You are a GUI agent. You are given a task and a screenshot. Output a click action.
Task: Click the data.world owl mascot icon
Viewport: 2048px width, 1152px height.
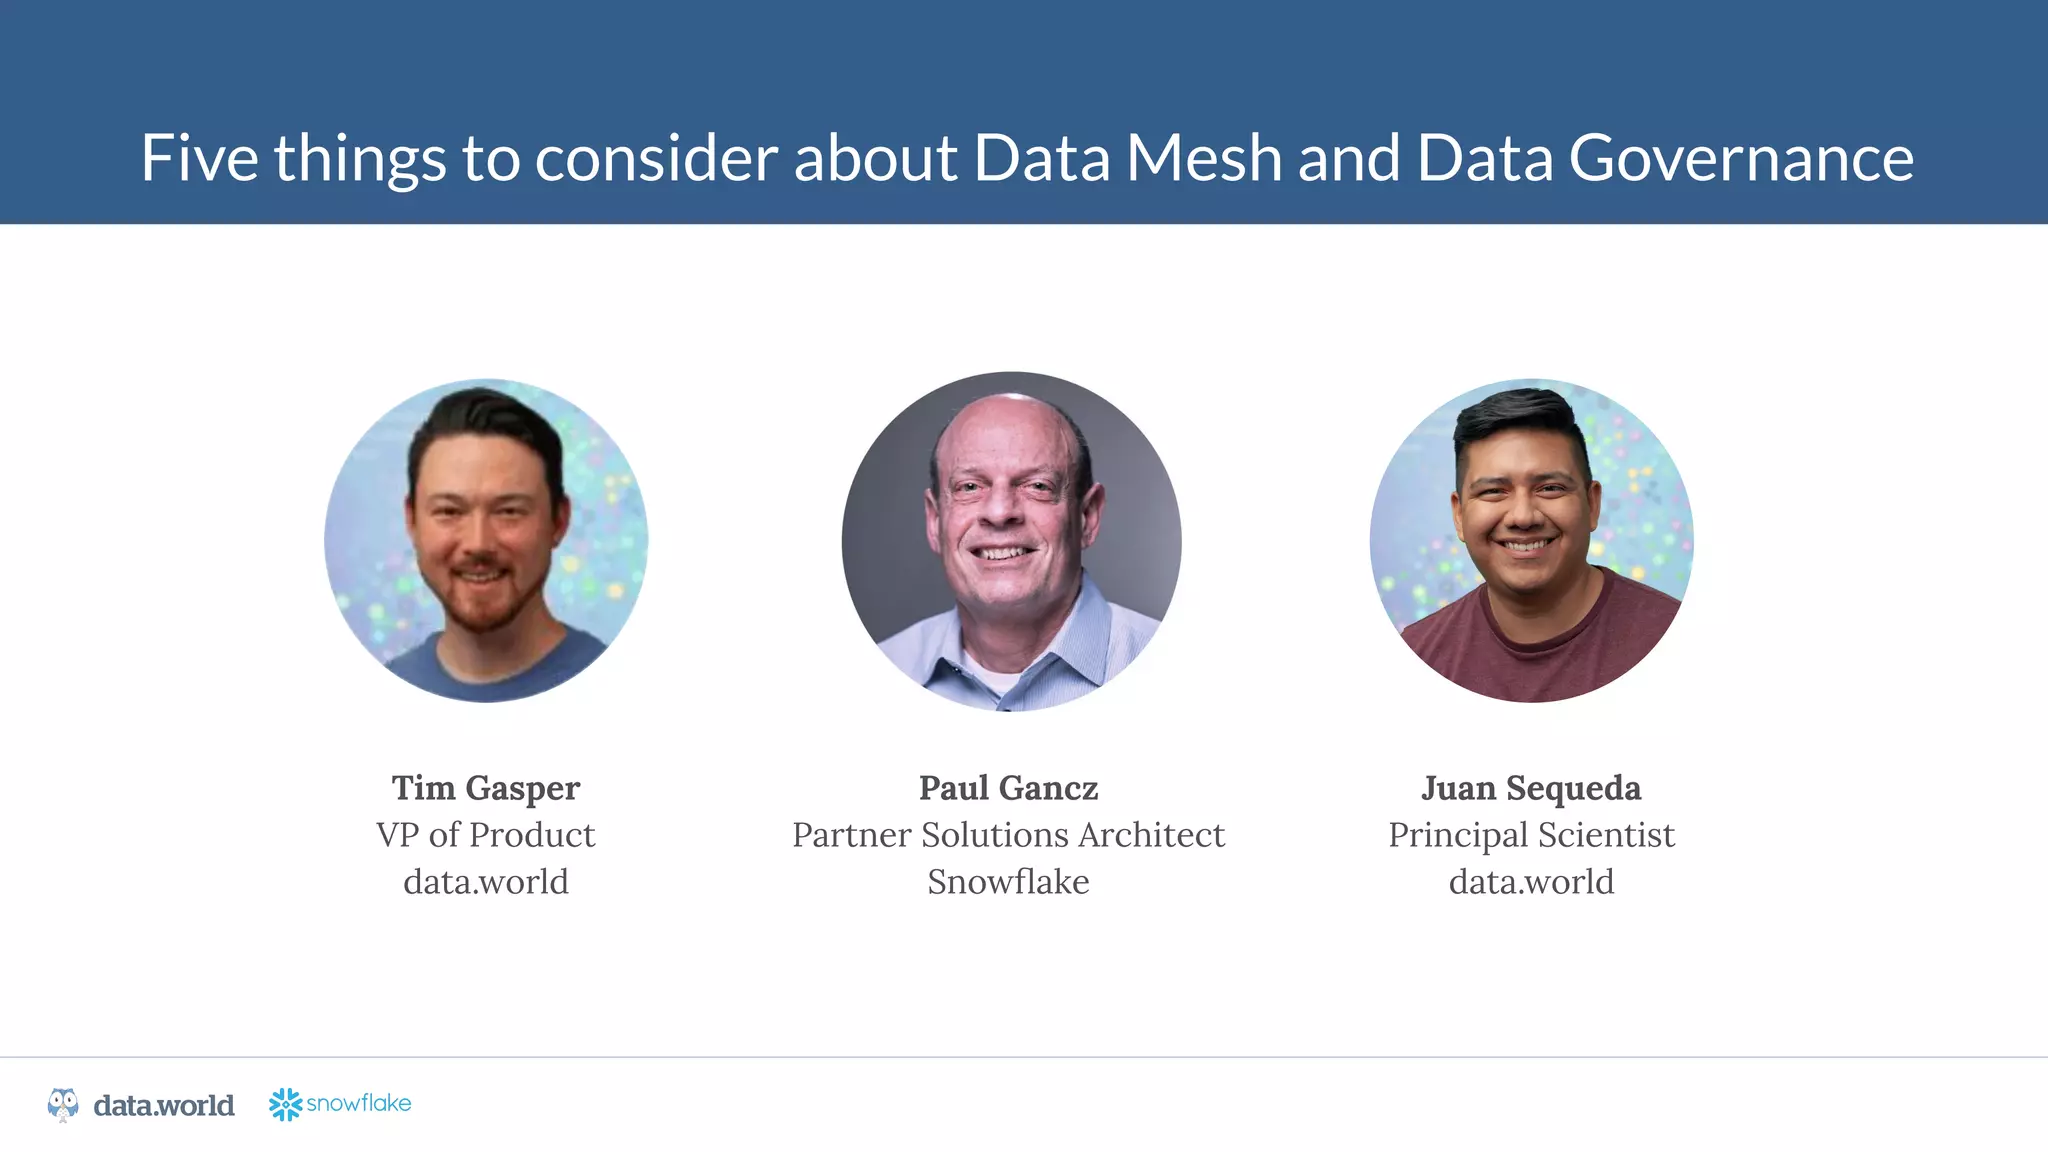coord(63,1104)
